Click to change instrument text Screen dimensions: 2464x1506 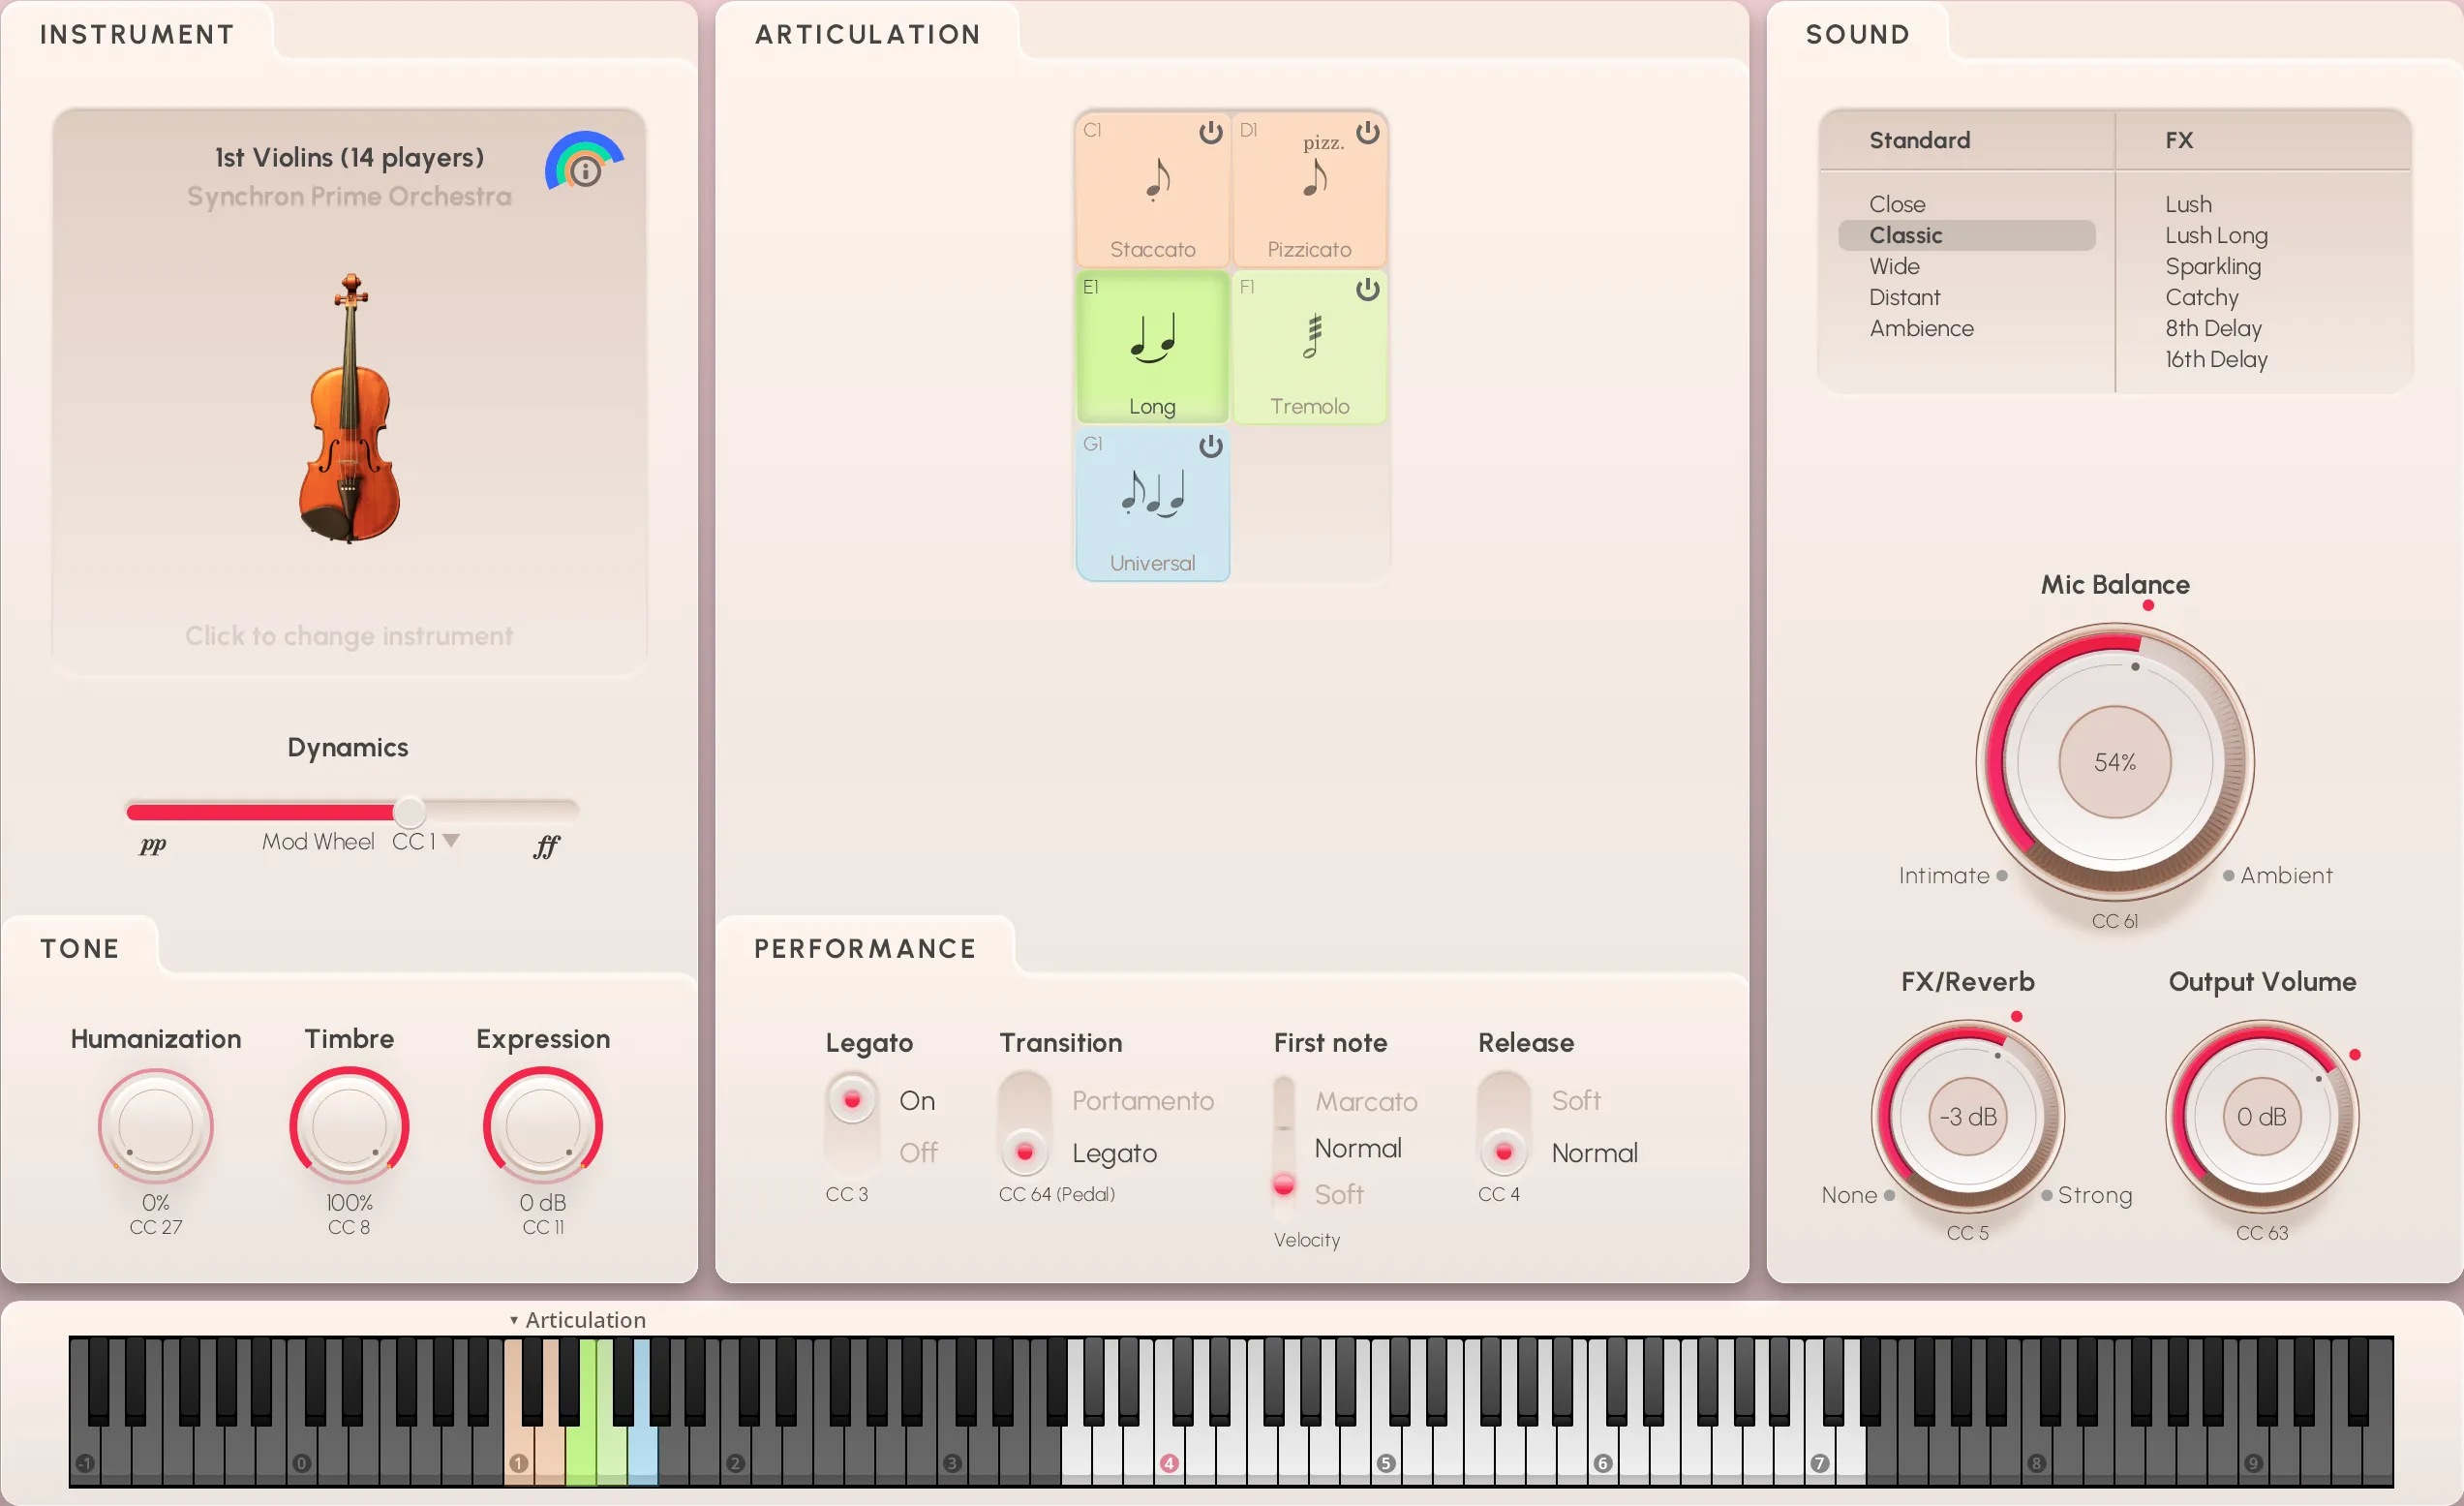click(x=349, y=636)
